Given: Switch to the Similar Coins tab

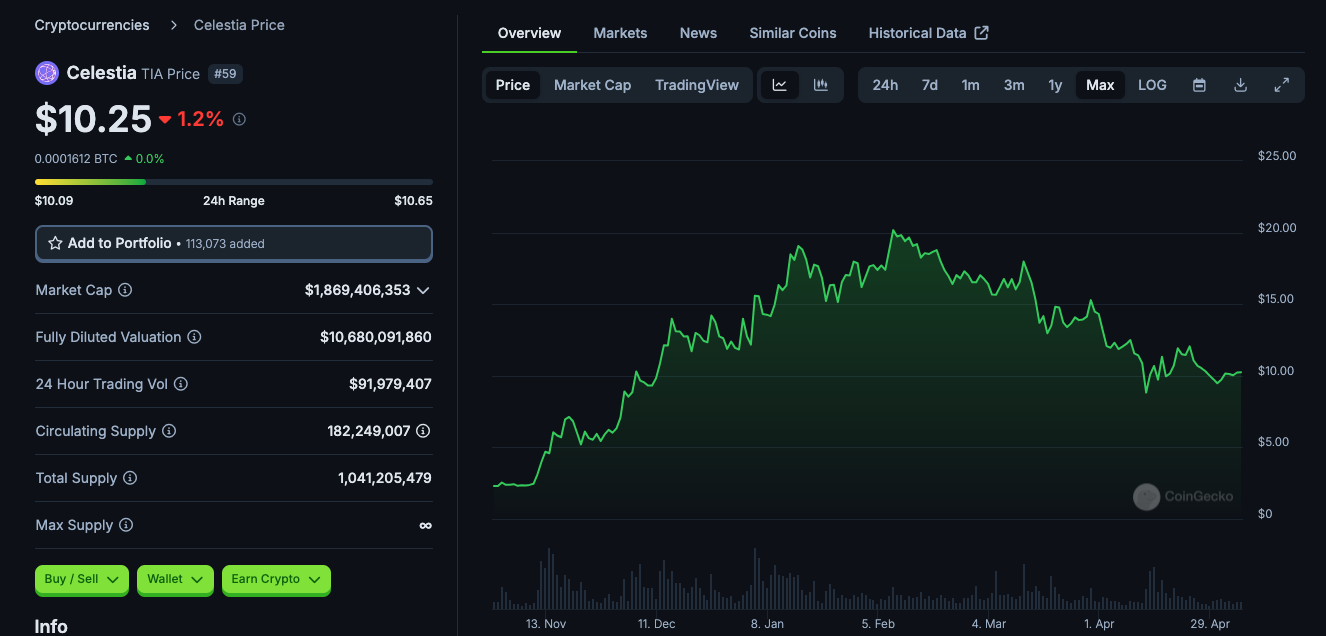Looking at the screenshot, I should coord(793,33).
